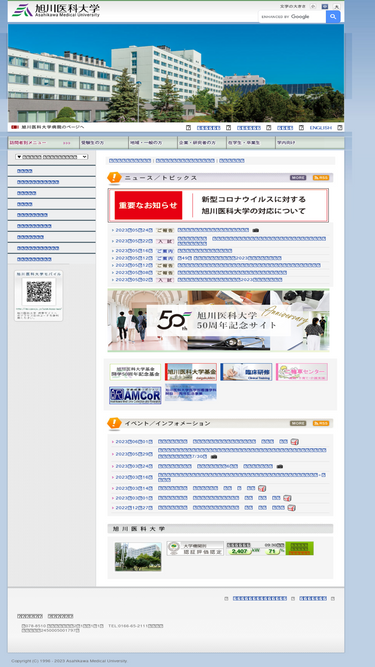Click in the Google search input field
Image resolution: width=375 pixels, height=667 pixels.
[x=292, y=17]
